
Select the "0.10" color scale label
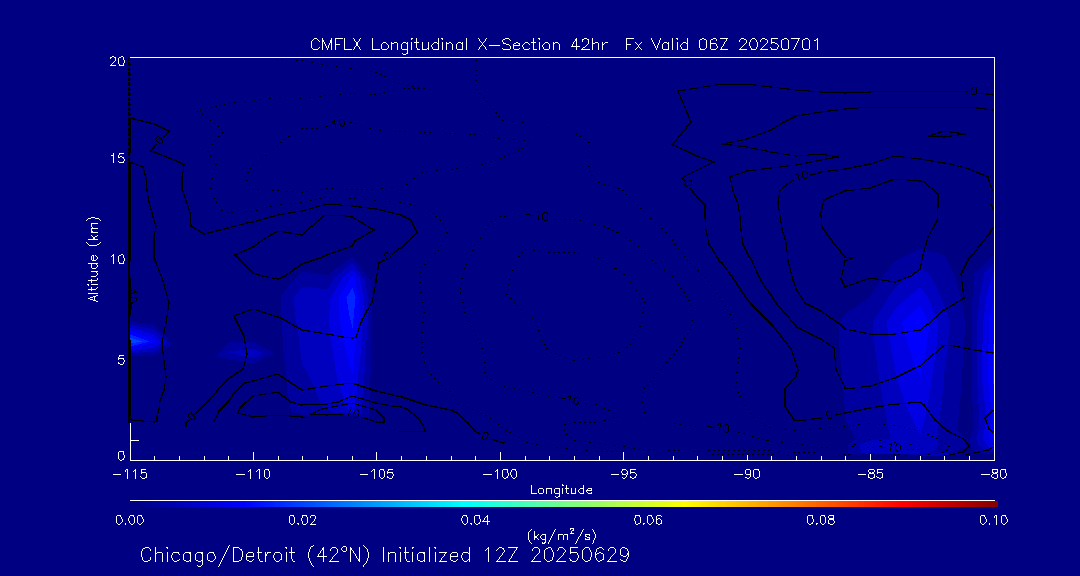[994, 520]
